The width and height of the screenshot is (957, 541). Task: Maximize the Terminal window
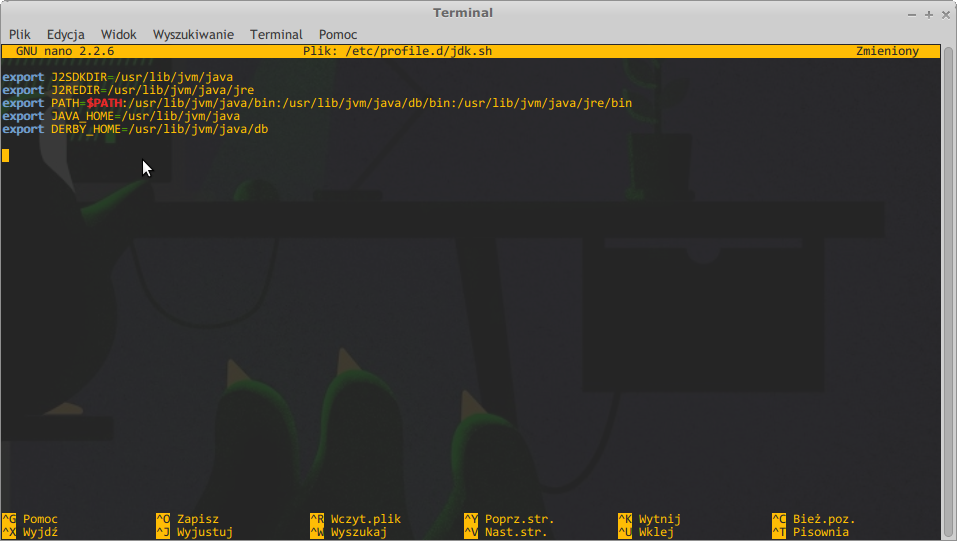point(929,15)
